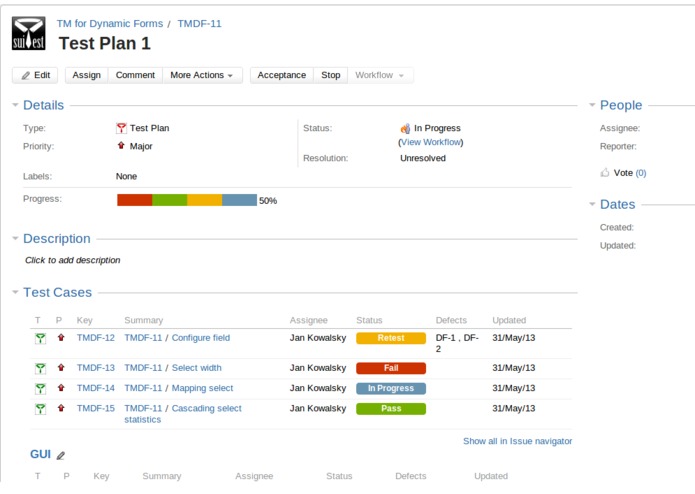This screenshot has height=494, width=695.
Task: Click the Edit button
Action: click(35, 75)
